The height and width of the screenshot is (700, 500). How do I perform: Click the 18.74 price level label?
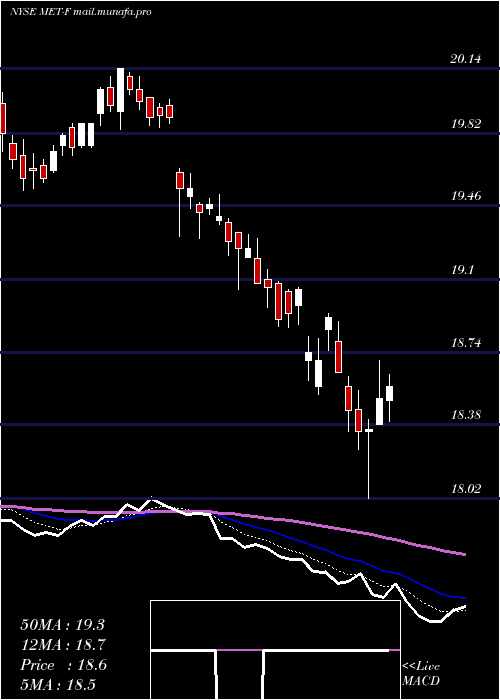[466, 343]
